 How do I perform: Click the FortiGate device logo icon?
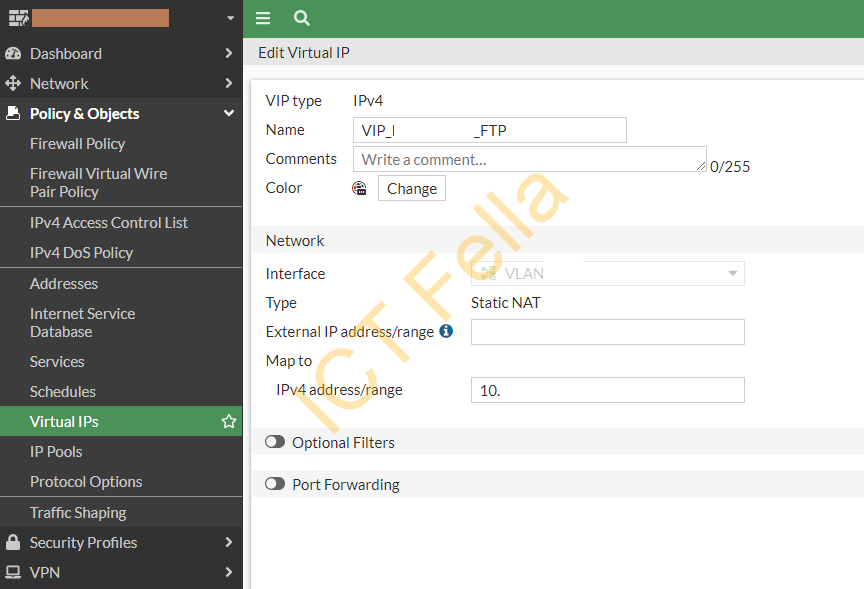(18, 18)
